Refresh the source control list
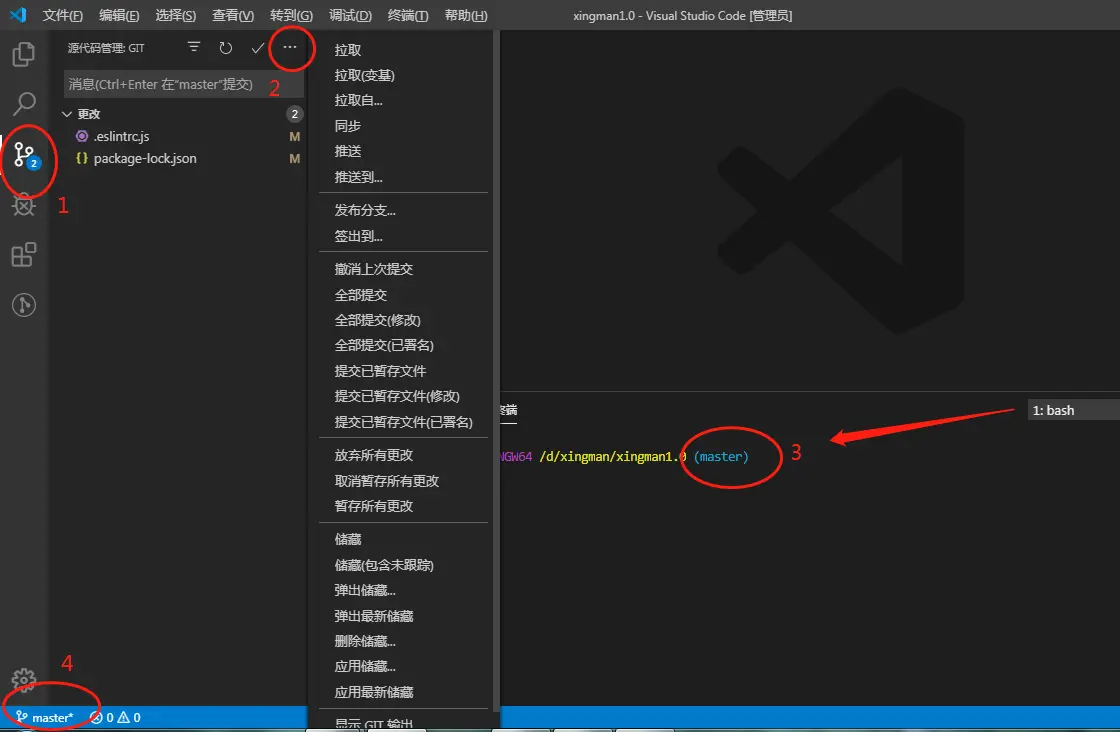 [226, 48]
